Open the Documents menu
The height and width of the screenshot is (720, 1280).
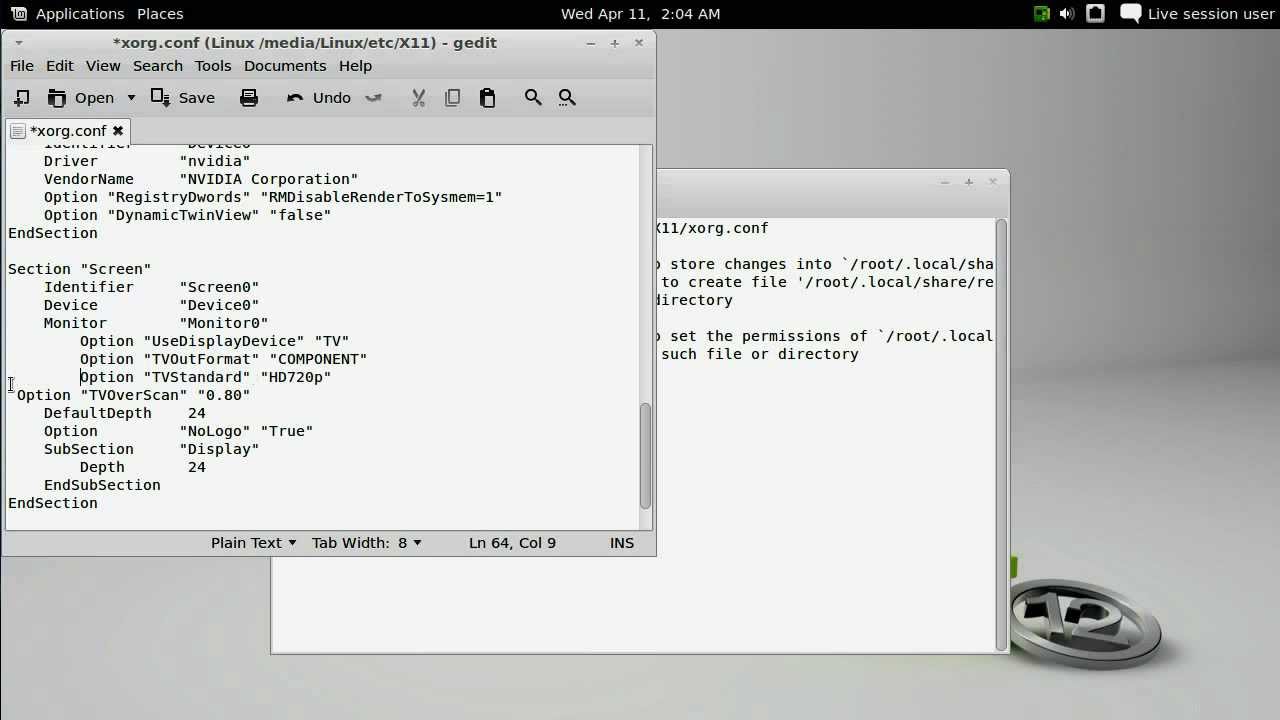[x=285, y=65]
